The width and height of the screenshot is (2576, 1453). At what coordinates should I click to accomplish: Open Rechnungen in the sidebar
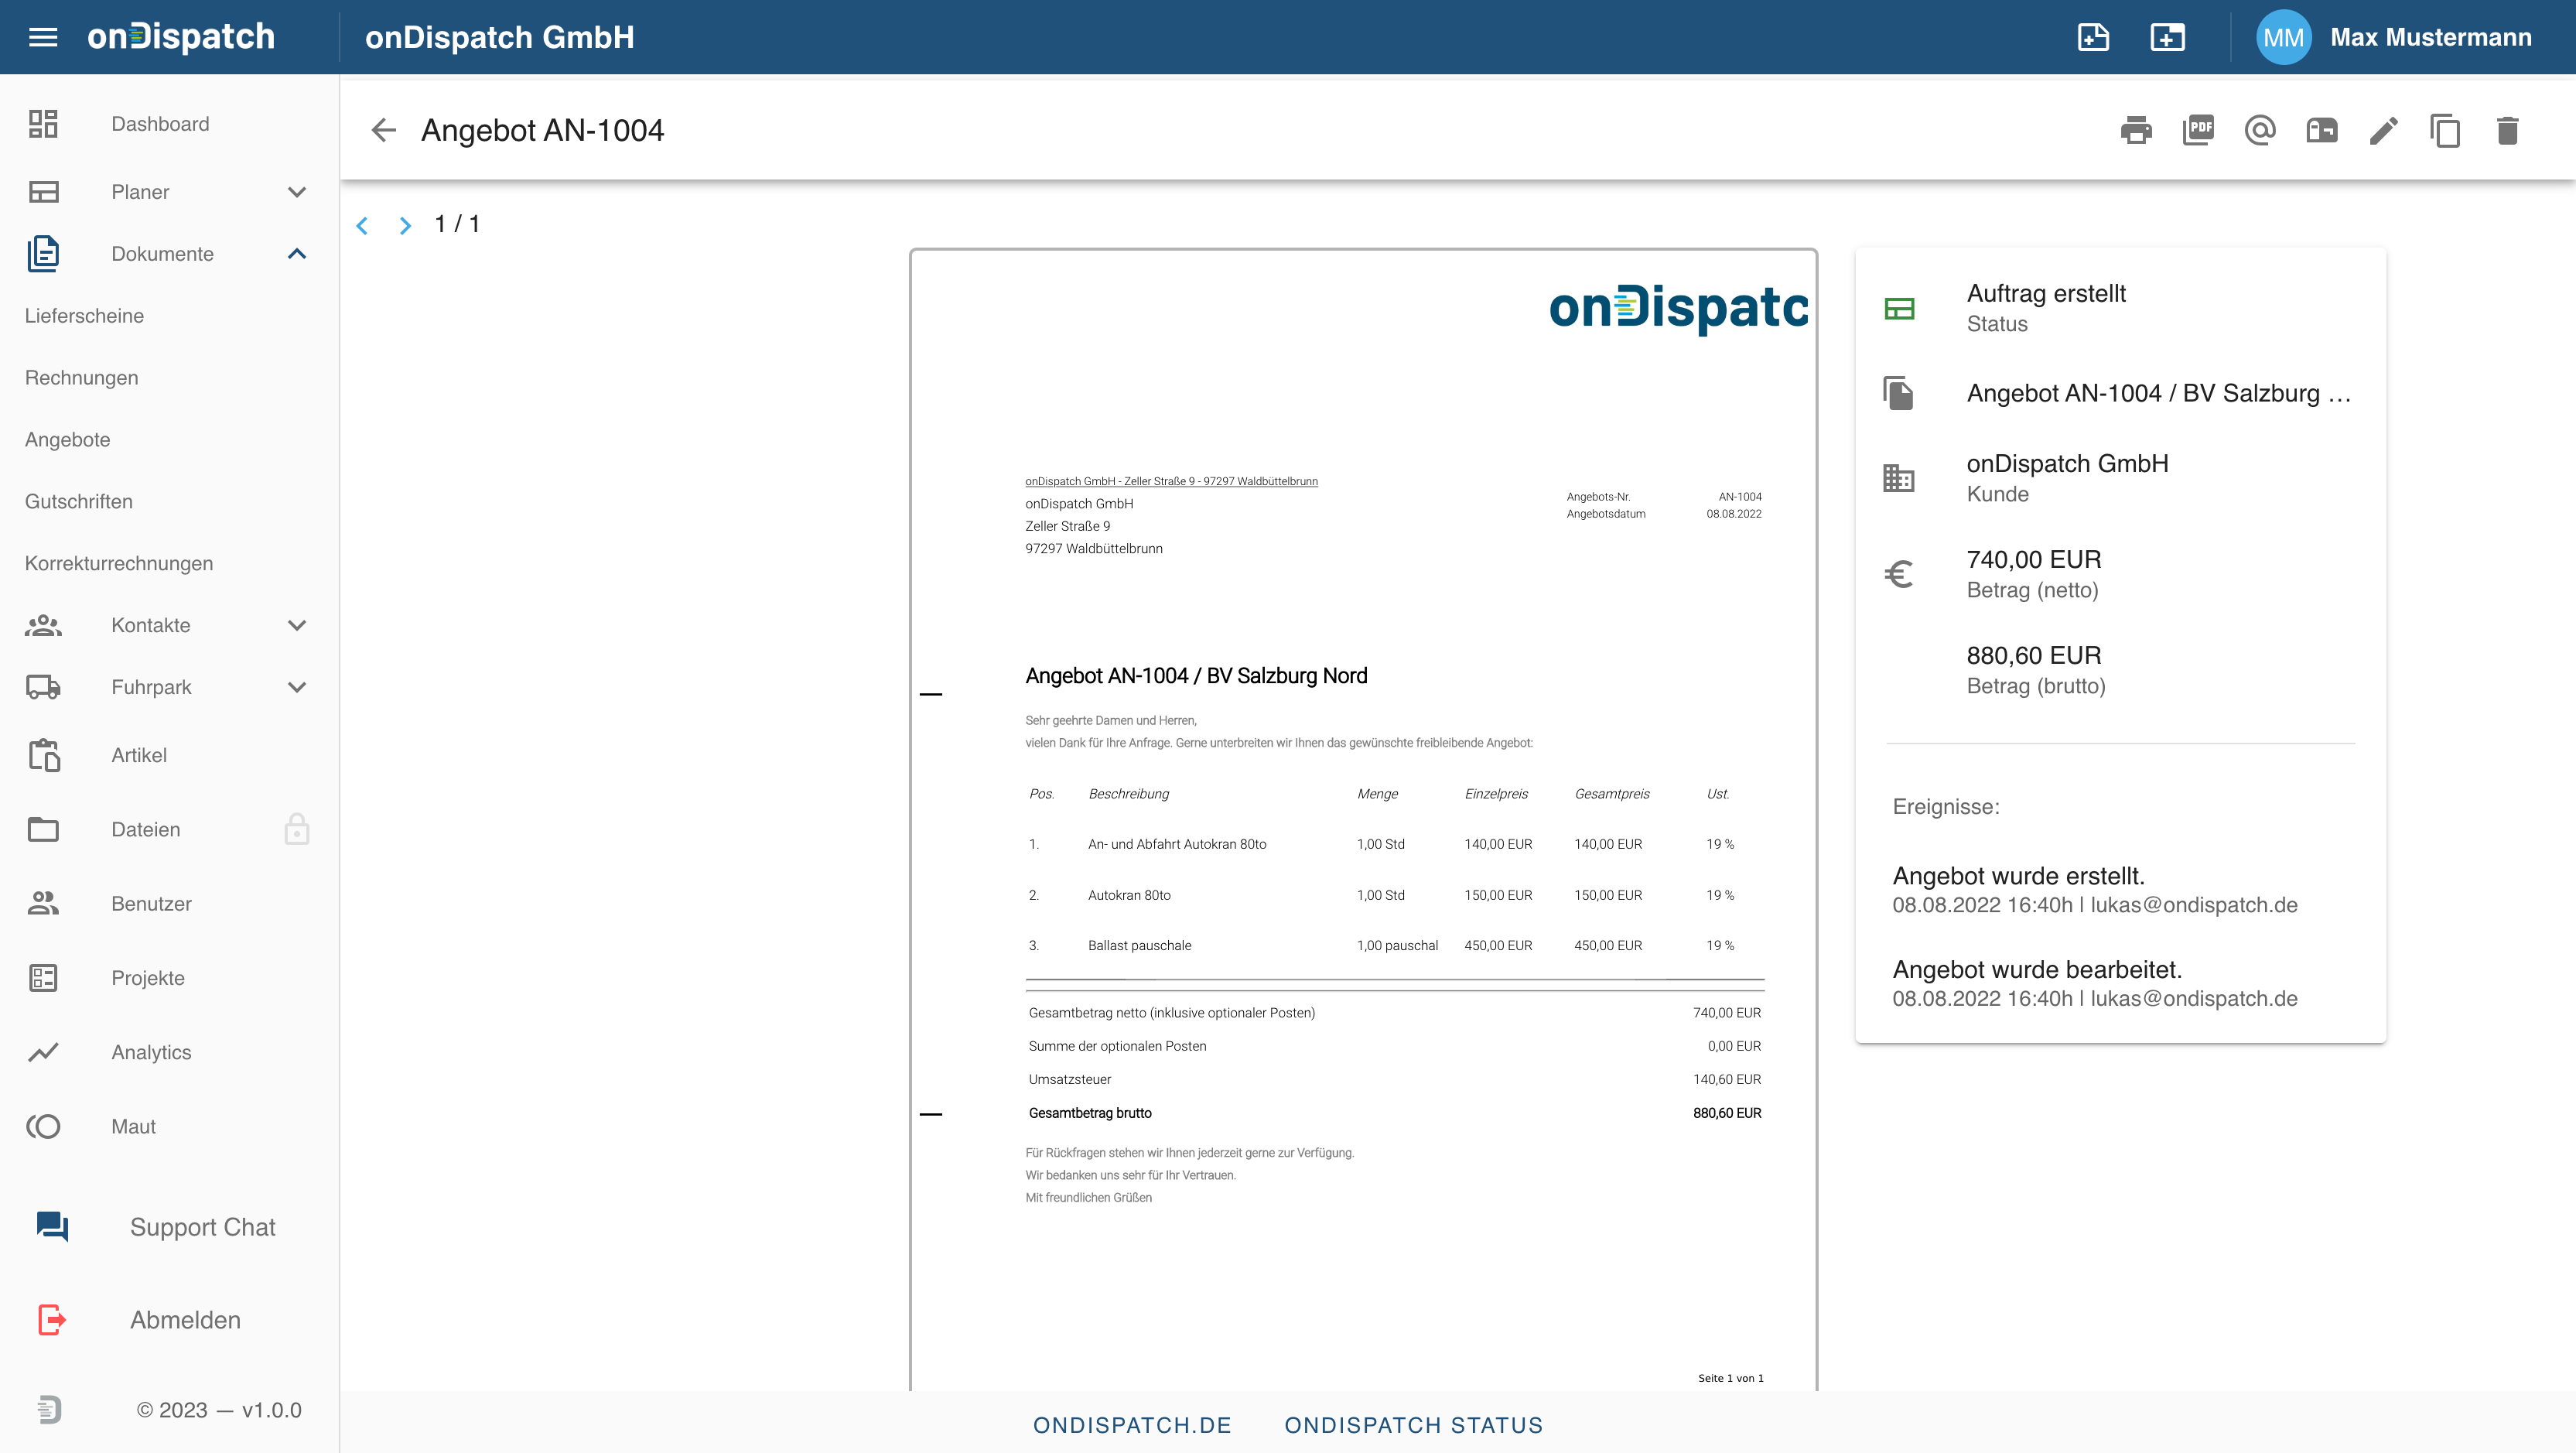click(82, 378)
